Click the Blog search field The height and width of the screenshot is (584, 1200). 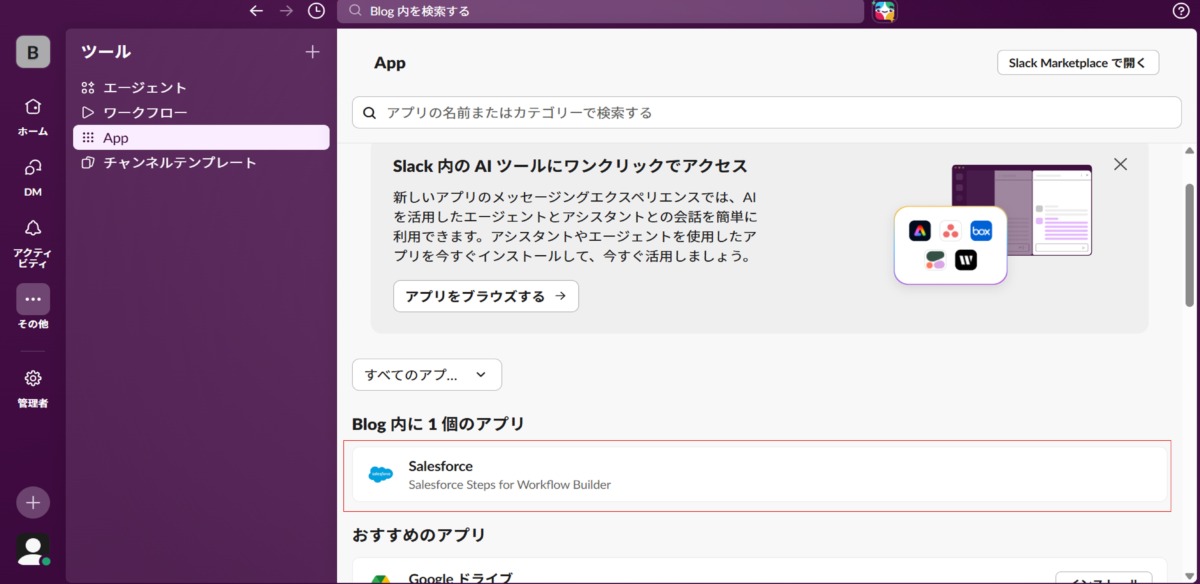click(x=600, y=11)
